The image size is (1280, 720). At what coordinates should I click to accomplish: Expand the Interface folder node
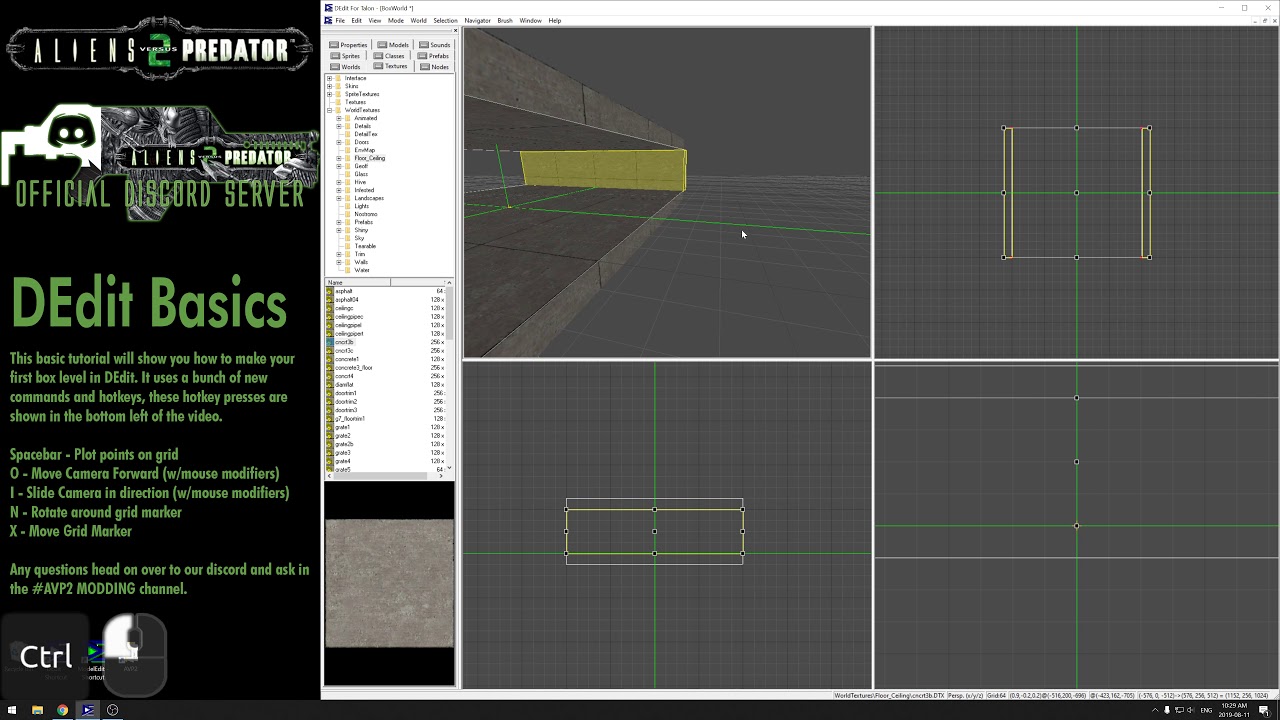click(329, 78)
